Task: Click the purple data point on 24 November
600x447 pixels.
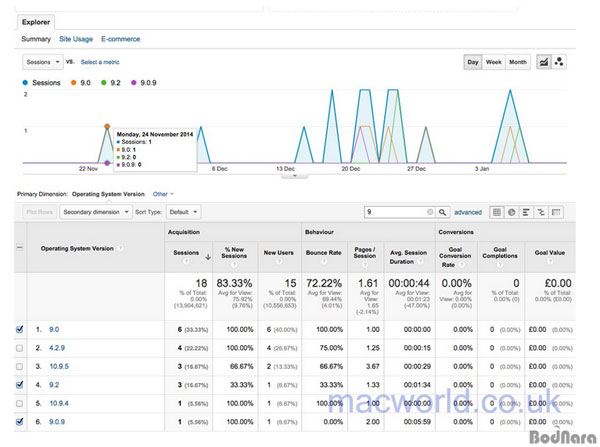Action: pyautogui.click(x=107, y=163)
